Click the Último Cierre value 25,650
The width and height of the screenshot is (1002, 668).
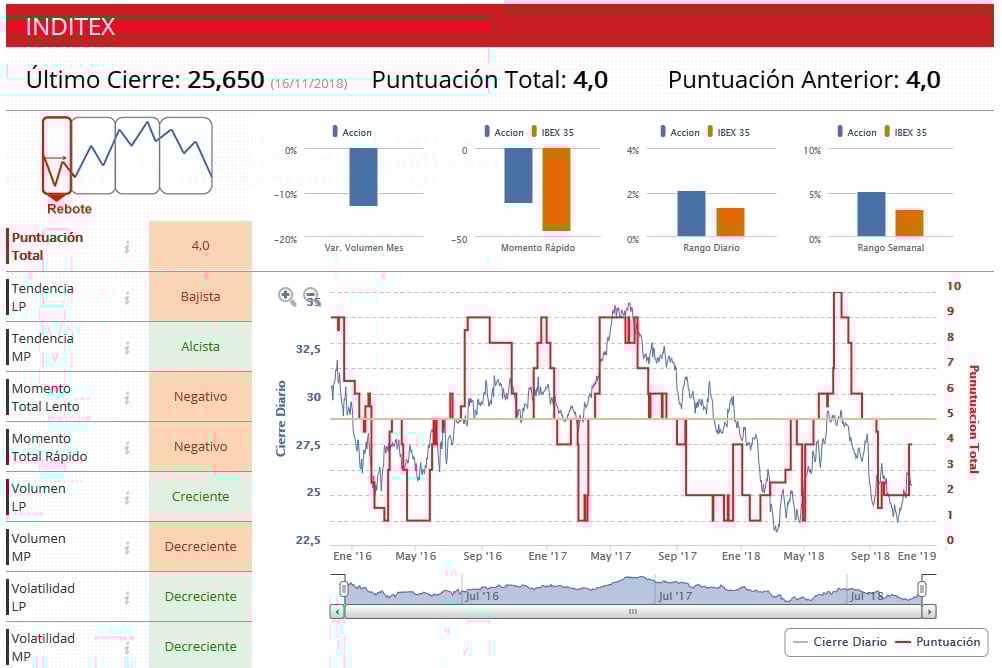click(x=226, y=80)
